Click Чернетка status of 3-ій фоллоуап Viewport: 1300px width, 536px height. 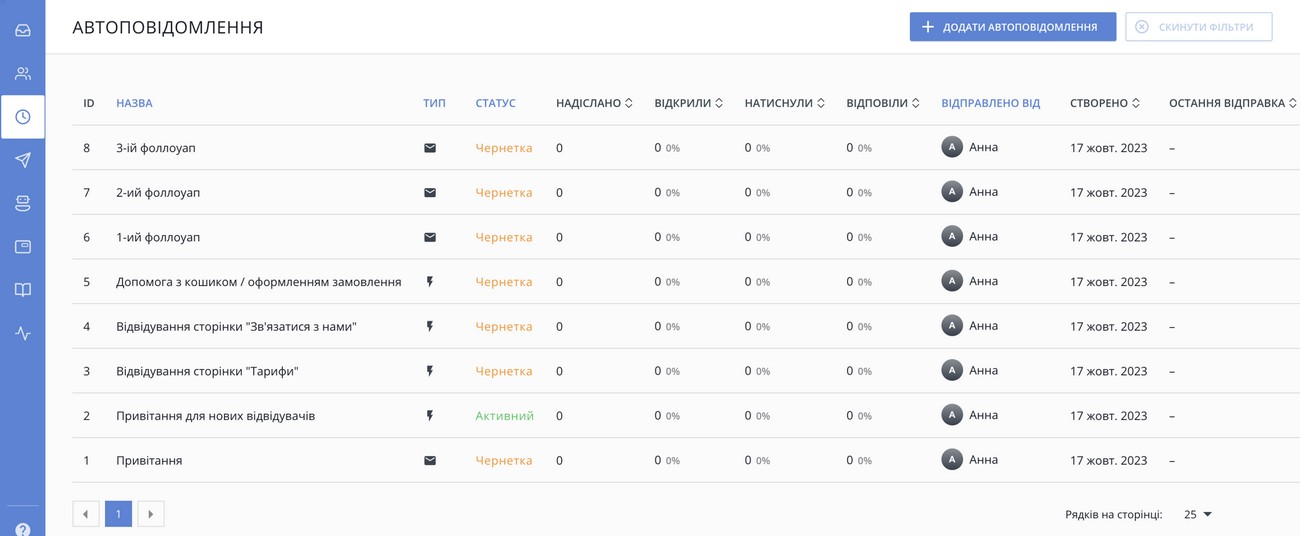pyautogui.click(x=503, y=148)
